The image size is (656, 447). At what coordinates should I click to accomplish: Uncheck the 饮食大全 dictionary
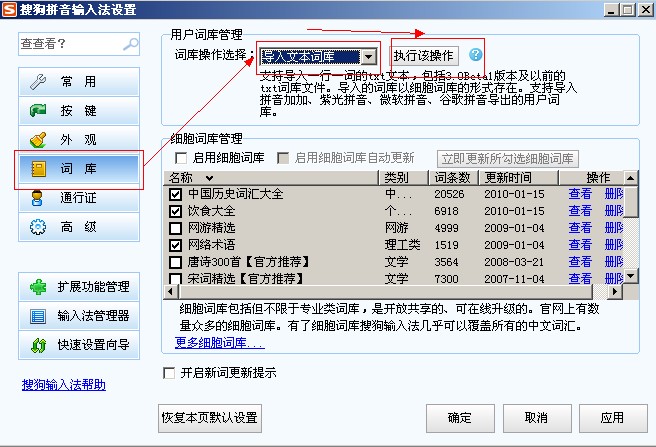point(175,211)
